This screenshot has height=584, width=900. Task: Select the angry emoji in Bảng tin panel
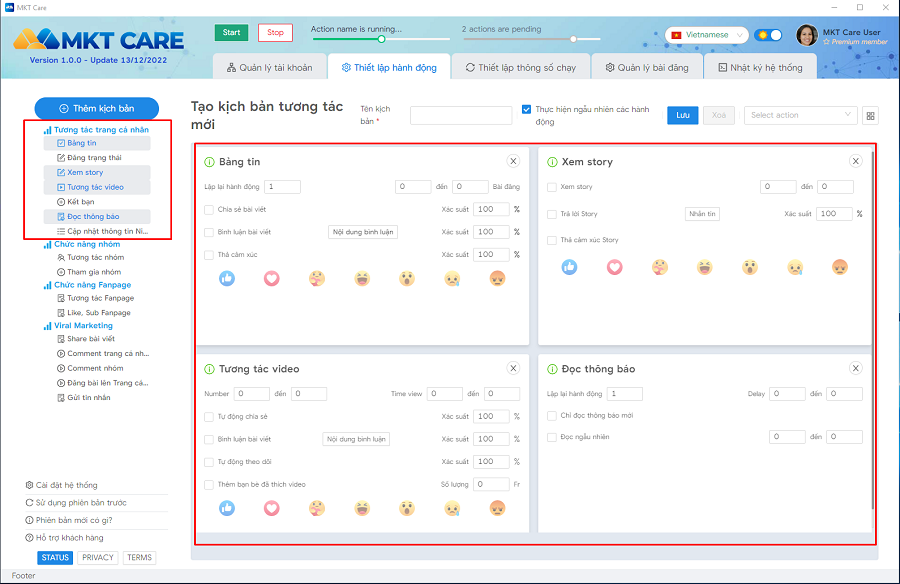(x=498, y=278)
